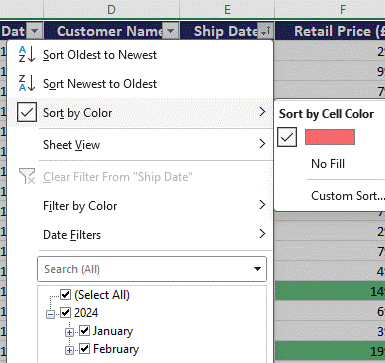The image size is (385, 363).
Task: Uncheck the 2024 year checkbox
Action: (66, 313)
